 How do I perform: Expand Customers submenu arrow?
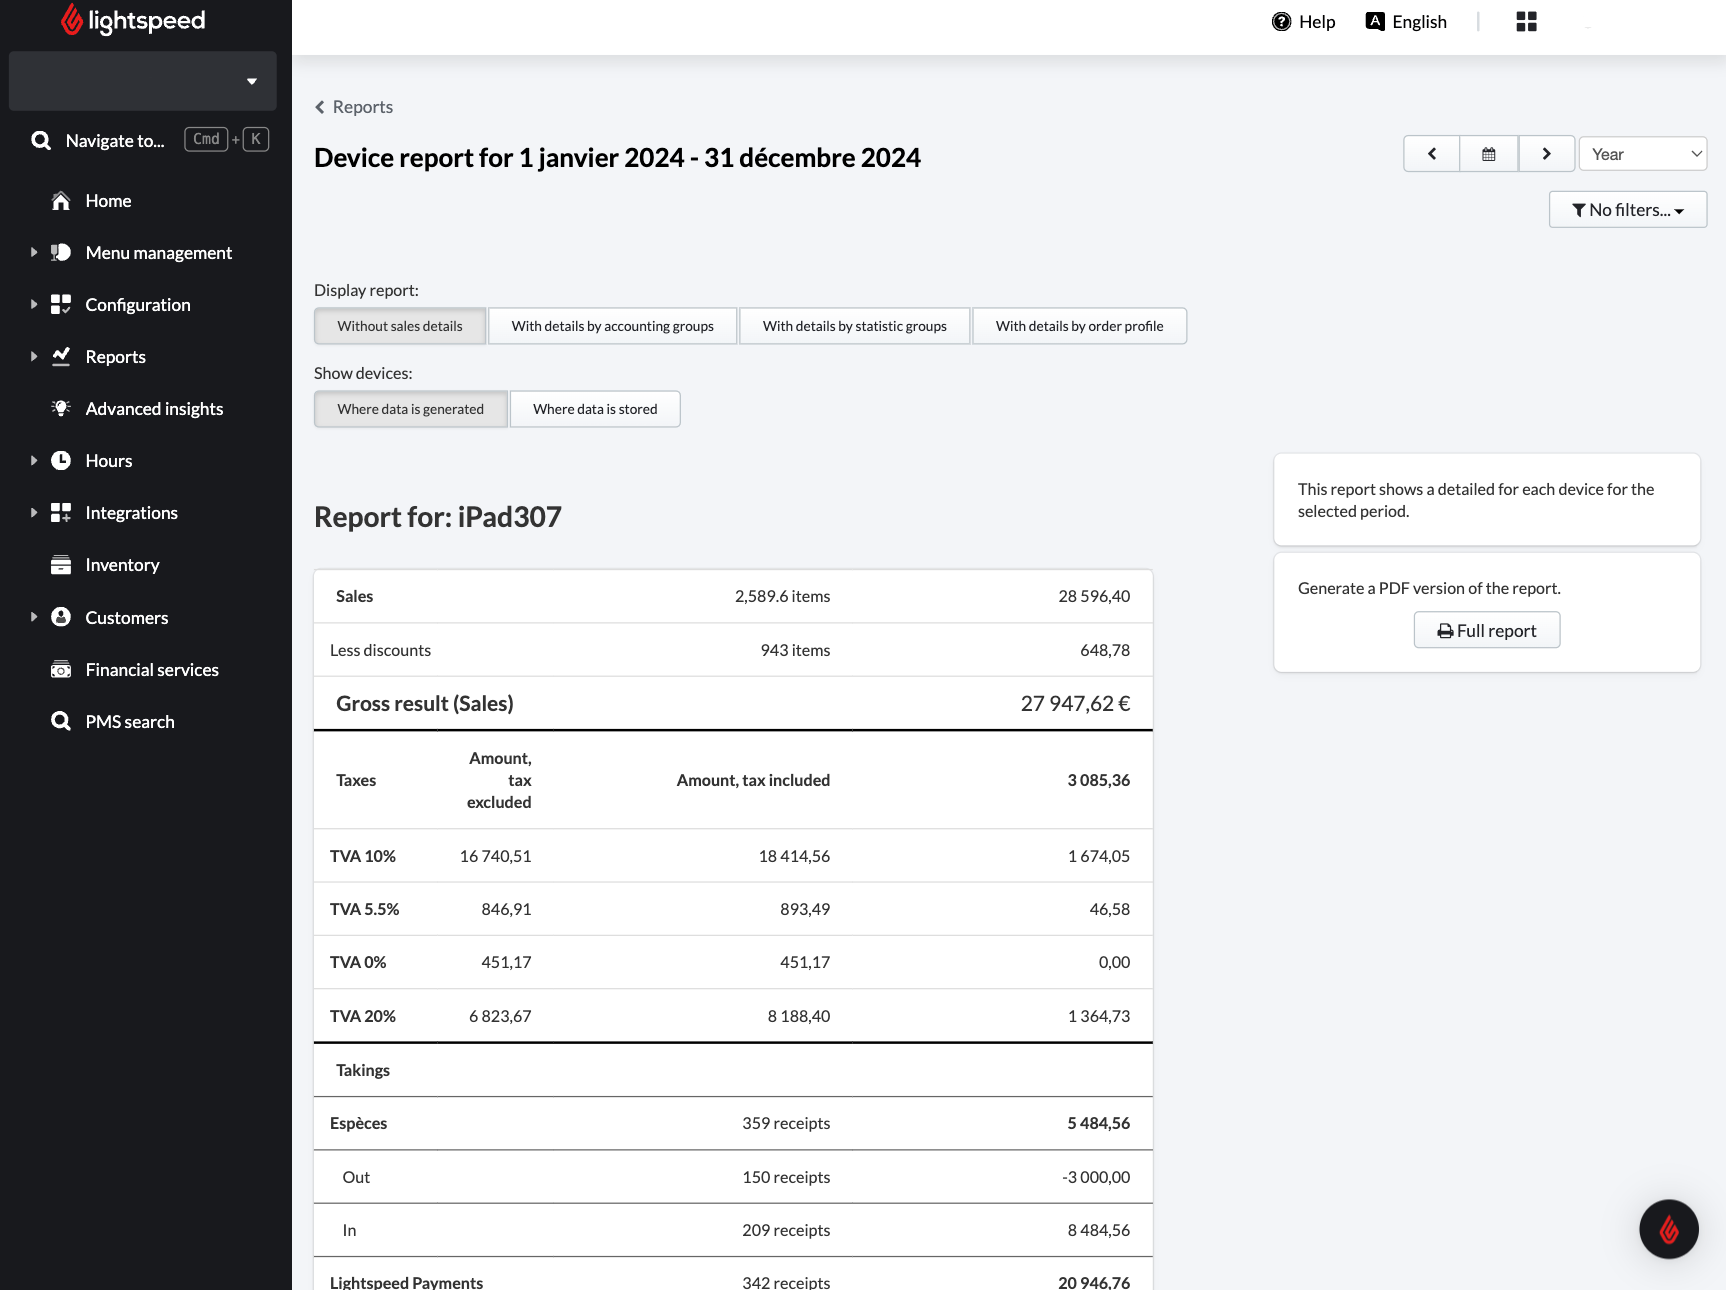pos(33,617)
